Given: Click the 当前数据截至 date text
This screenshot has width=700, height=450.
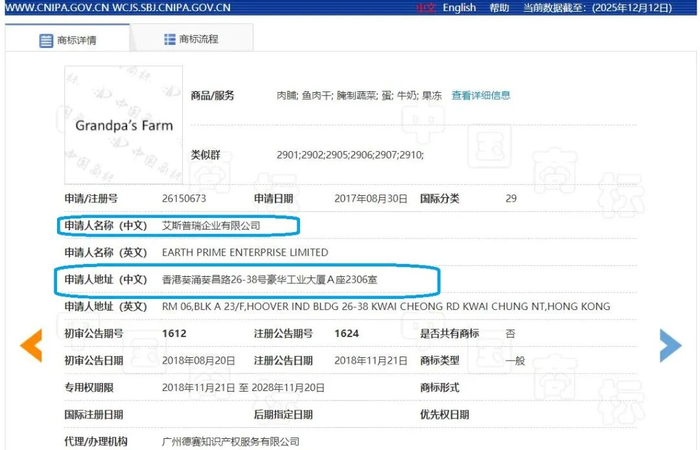Looking at the screenshot, I should (597, 8).
